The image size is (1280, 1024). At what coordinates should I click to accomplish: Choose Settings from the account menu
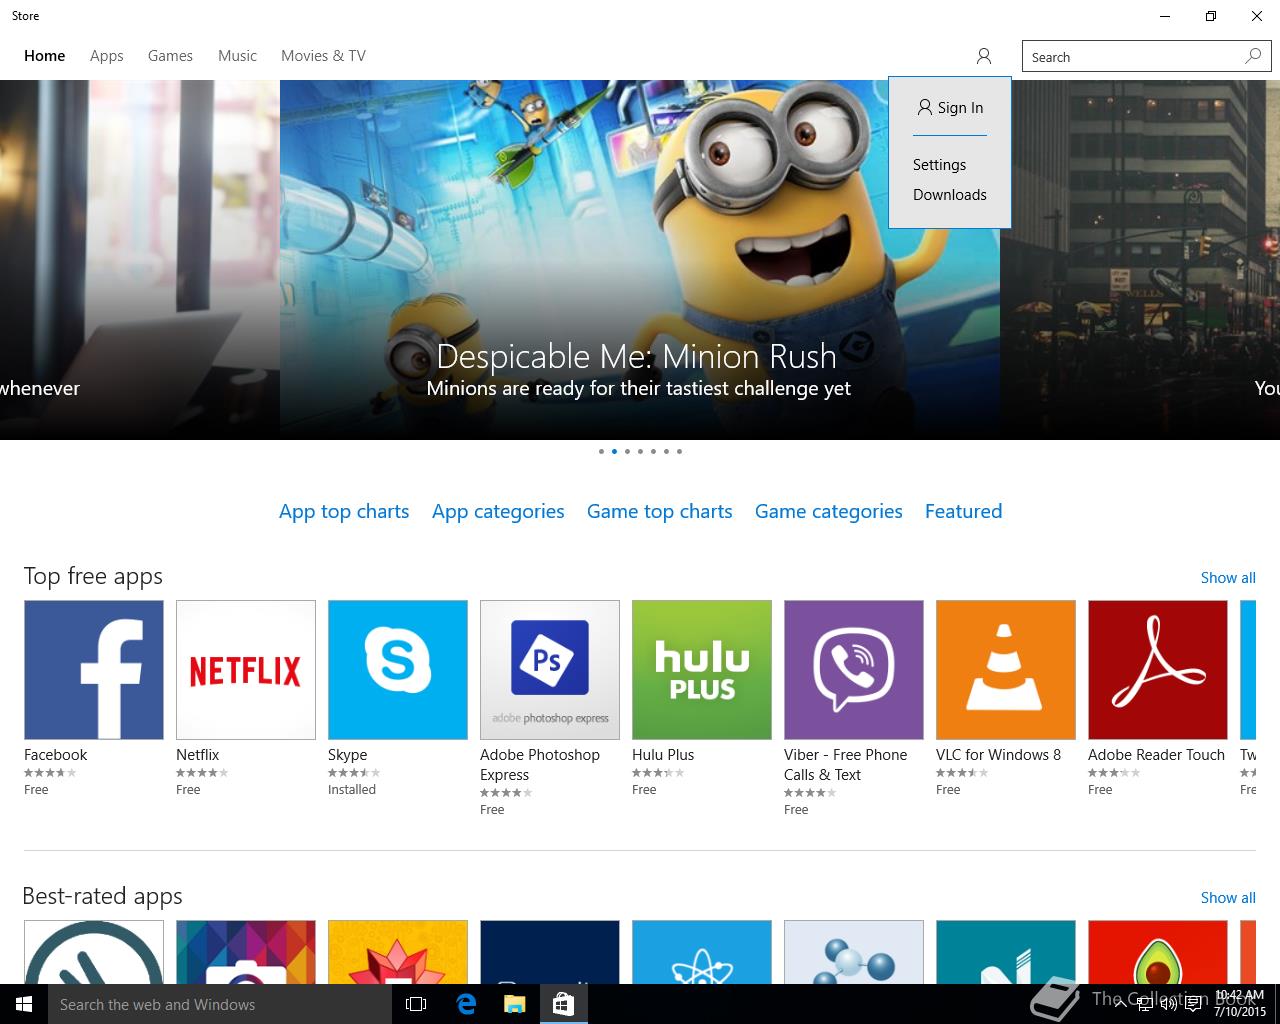(940, 165)
